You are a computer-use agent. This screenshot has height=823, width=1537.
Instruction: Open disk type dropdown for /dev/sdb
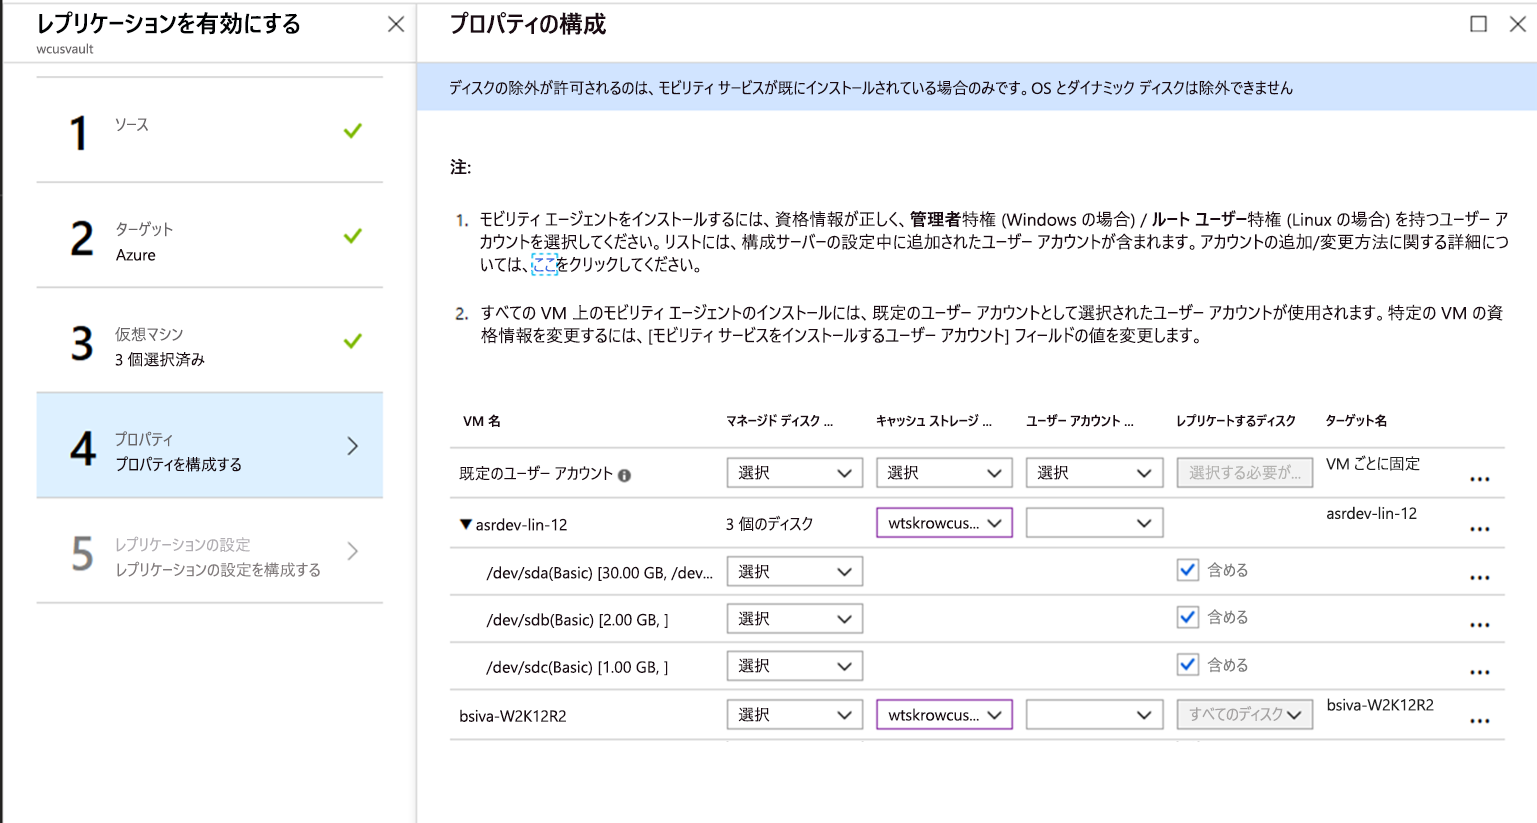[x=794, y=619]
